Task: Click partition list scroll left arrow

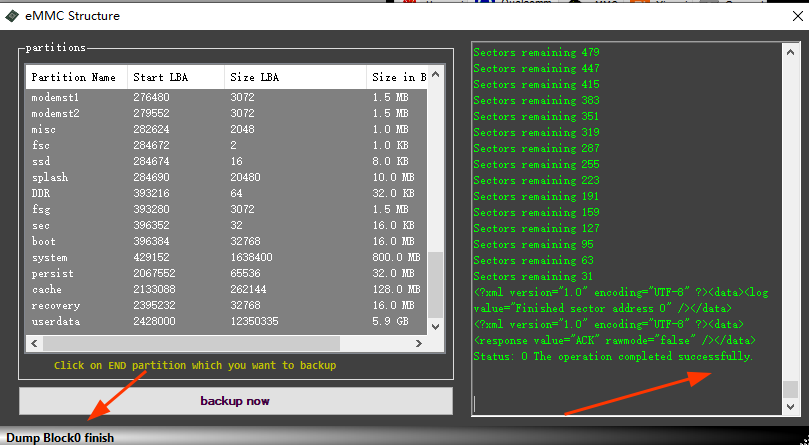Action: (x=34, y=343)
